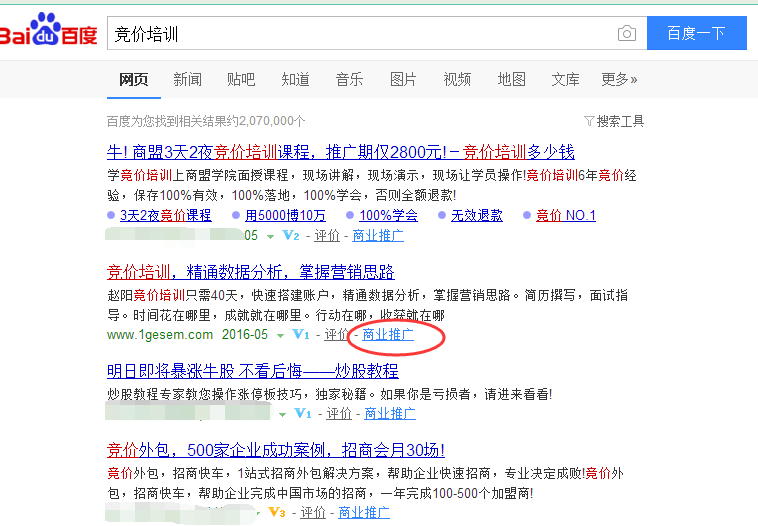
Task: Switch to the 新闻 tab
Action: coord(188,79)
